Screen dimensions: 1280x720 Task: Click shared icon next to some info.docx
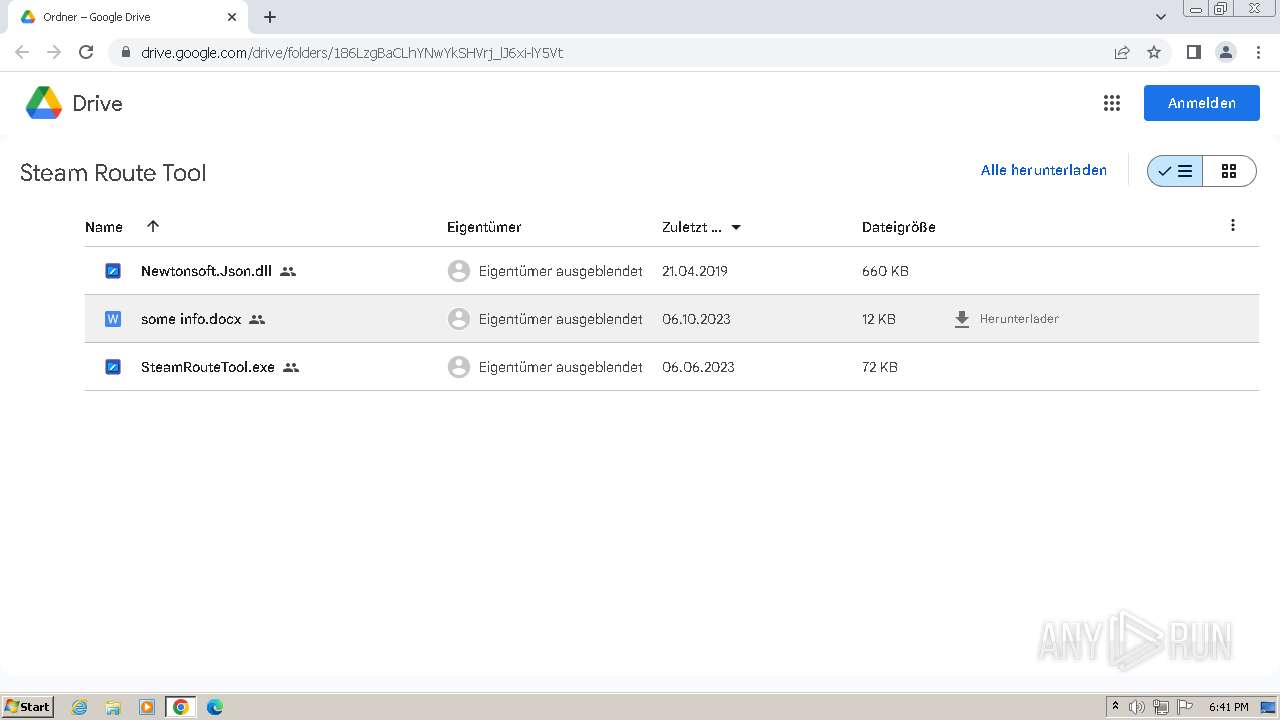coord(257,319)
